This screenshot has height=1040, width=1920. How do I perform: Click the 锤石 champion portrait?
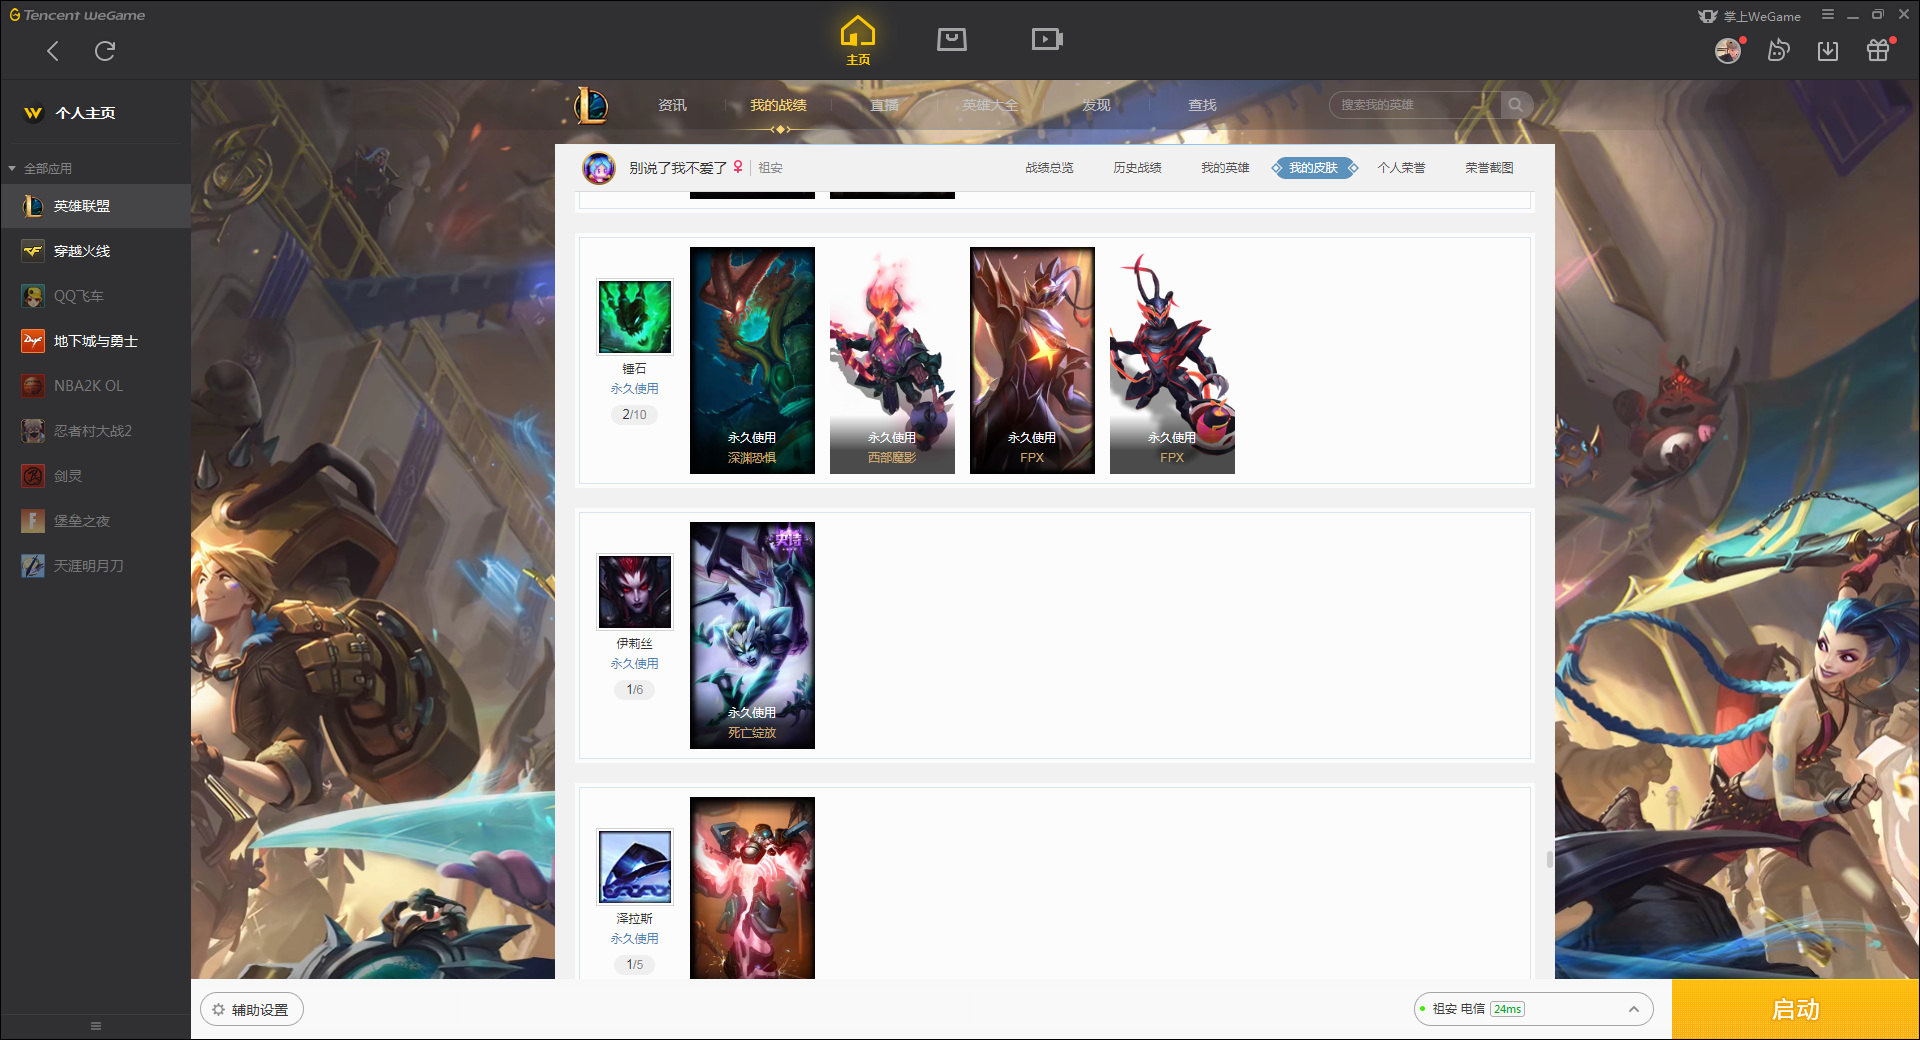(635, 317)
